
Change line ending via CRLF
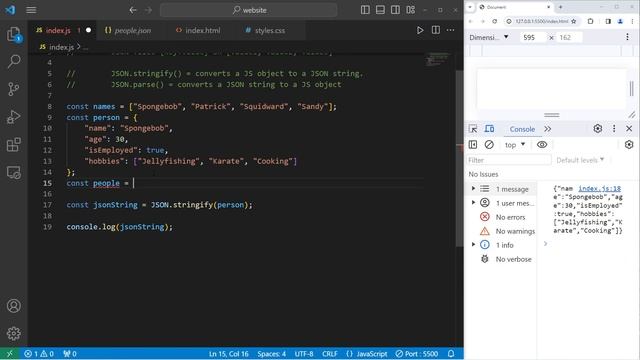click(329, 353)
